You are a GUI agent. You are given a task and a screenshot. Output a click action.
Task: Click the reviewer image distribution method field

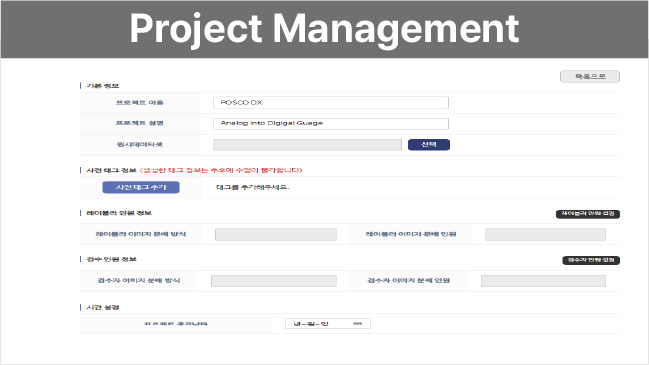(274, 281)
